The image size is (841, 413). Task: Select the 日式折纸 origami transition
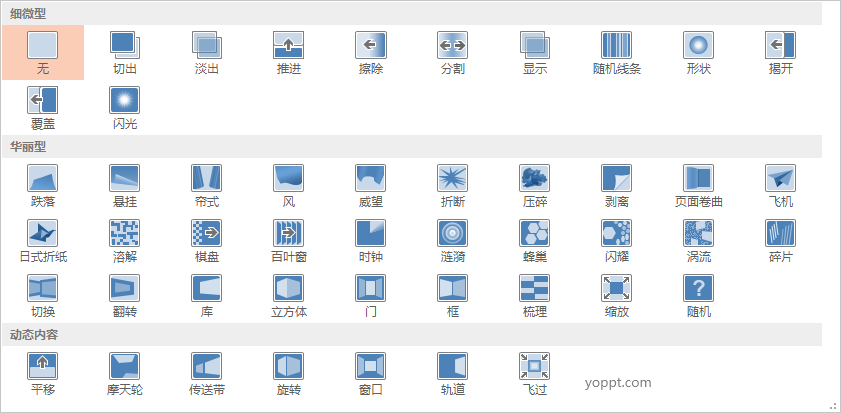pyautogui.click(x=43, y=240)
